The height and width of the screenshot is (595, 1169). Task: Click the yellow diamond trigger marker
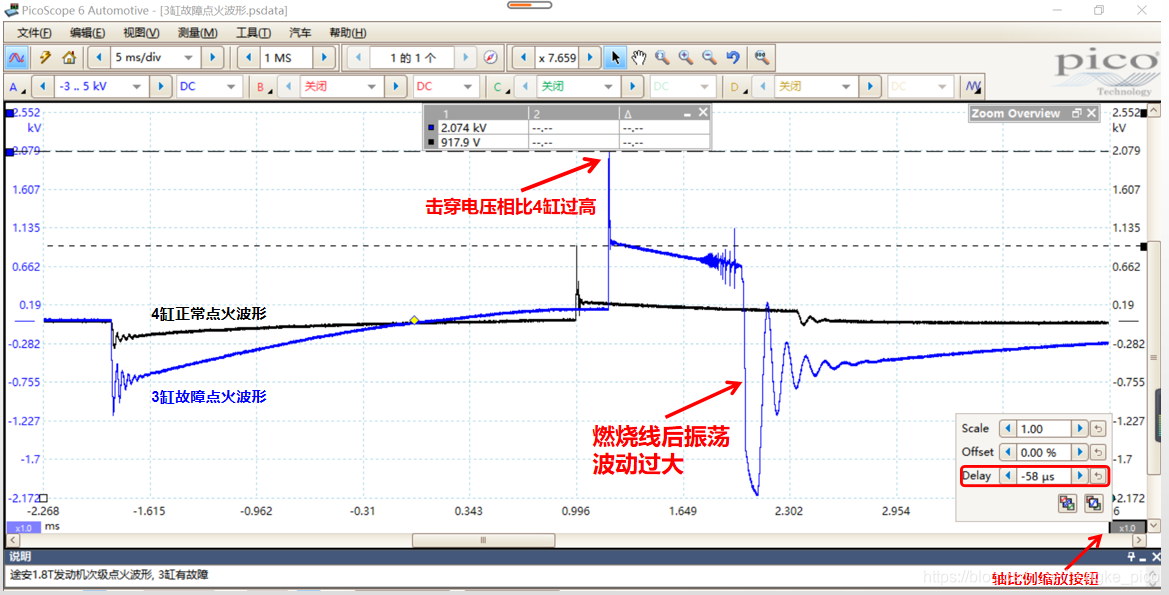pos(414,321)
